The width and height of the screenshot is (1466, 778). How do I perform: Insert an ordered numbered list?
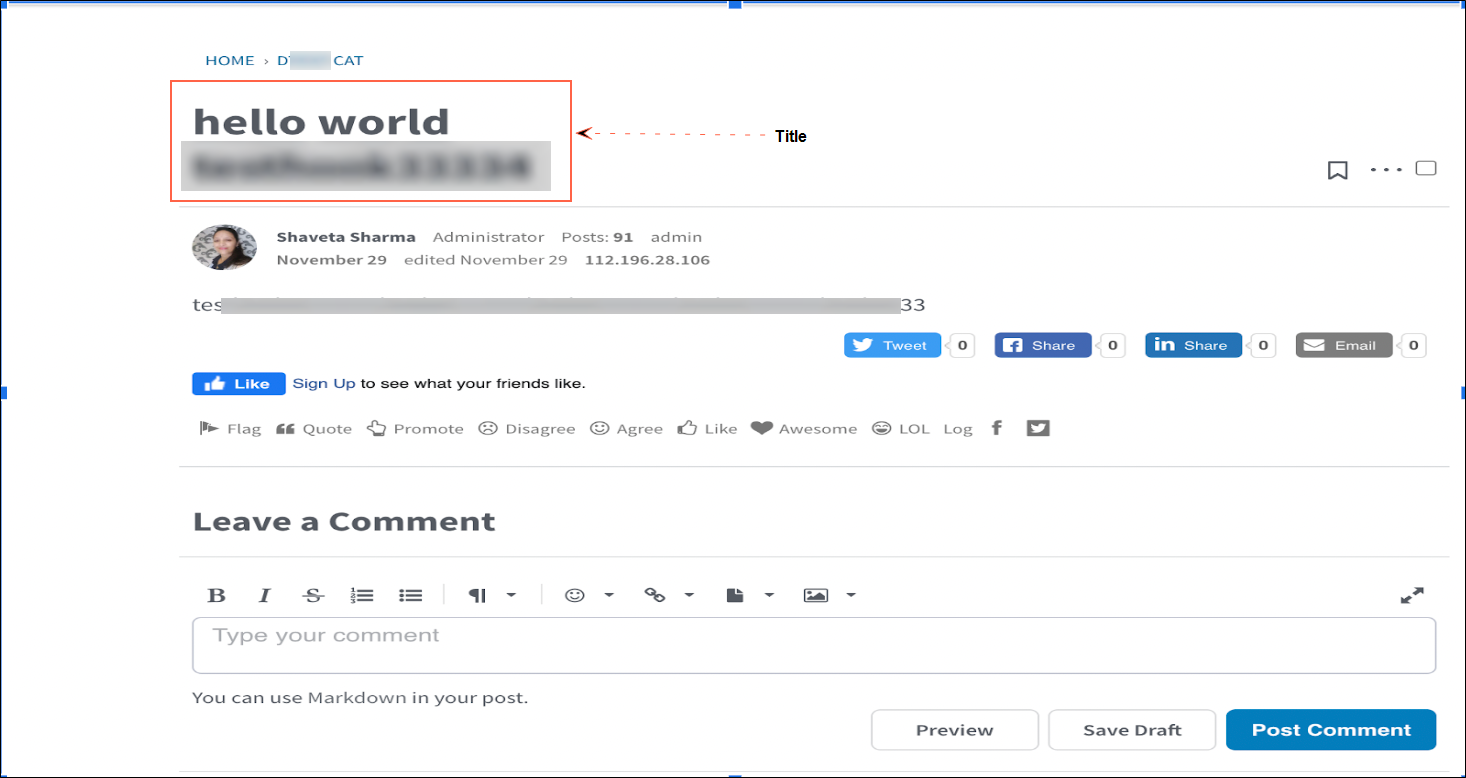[x=362, y=595]
